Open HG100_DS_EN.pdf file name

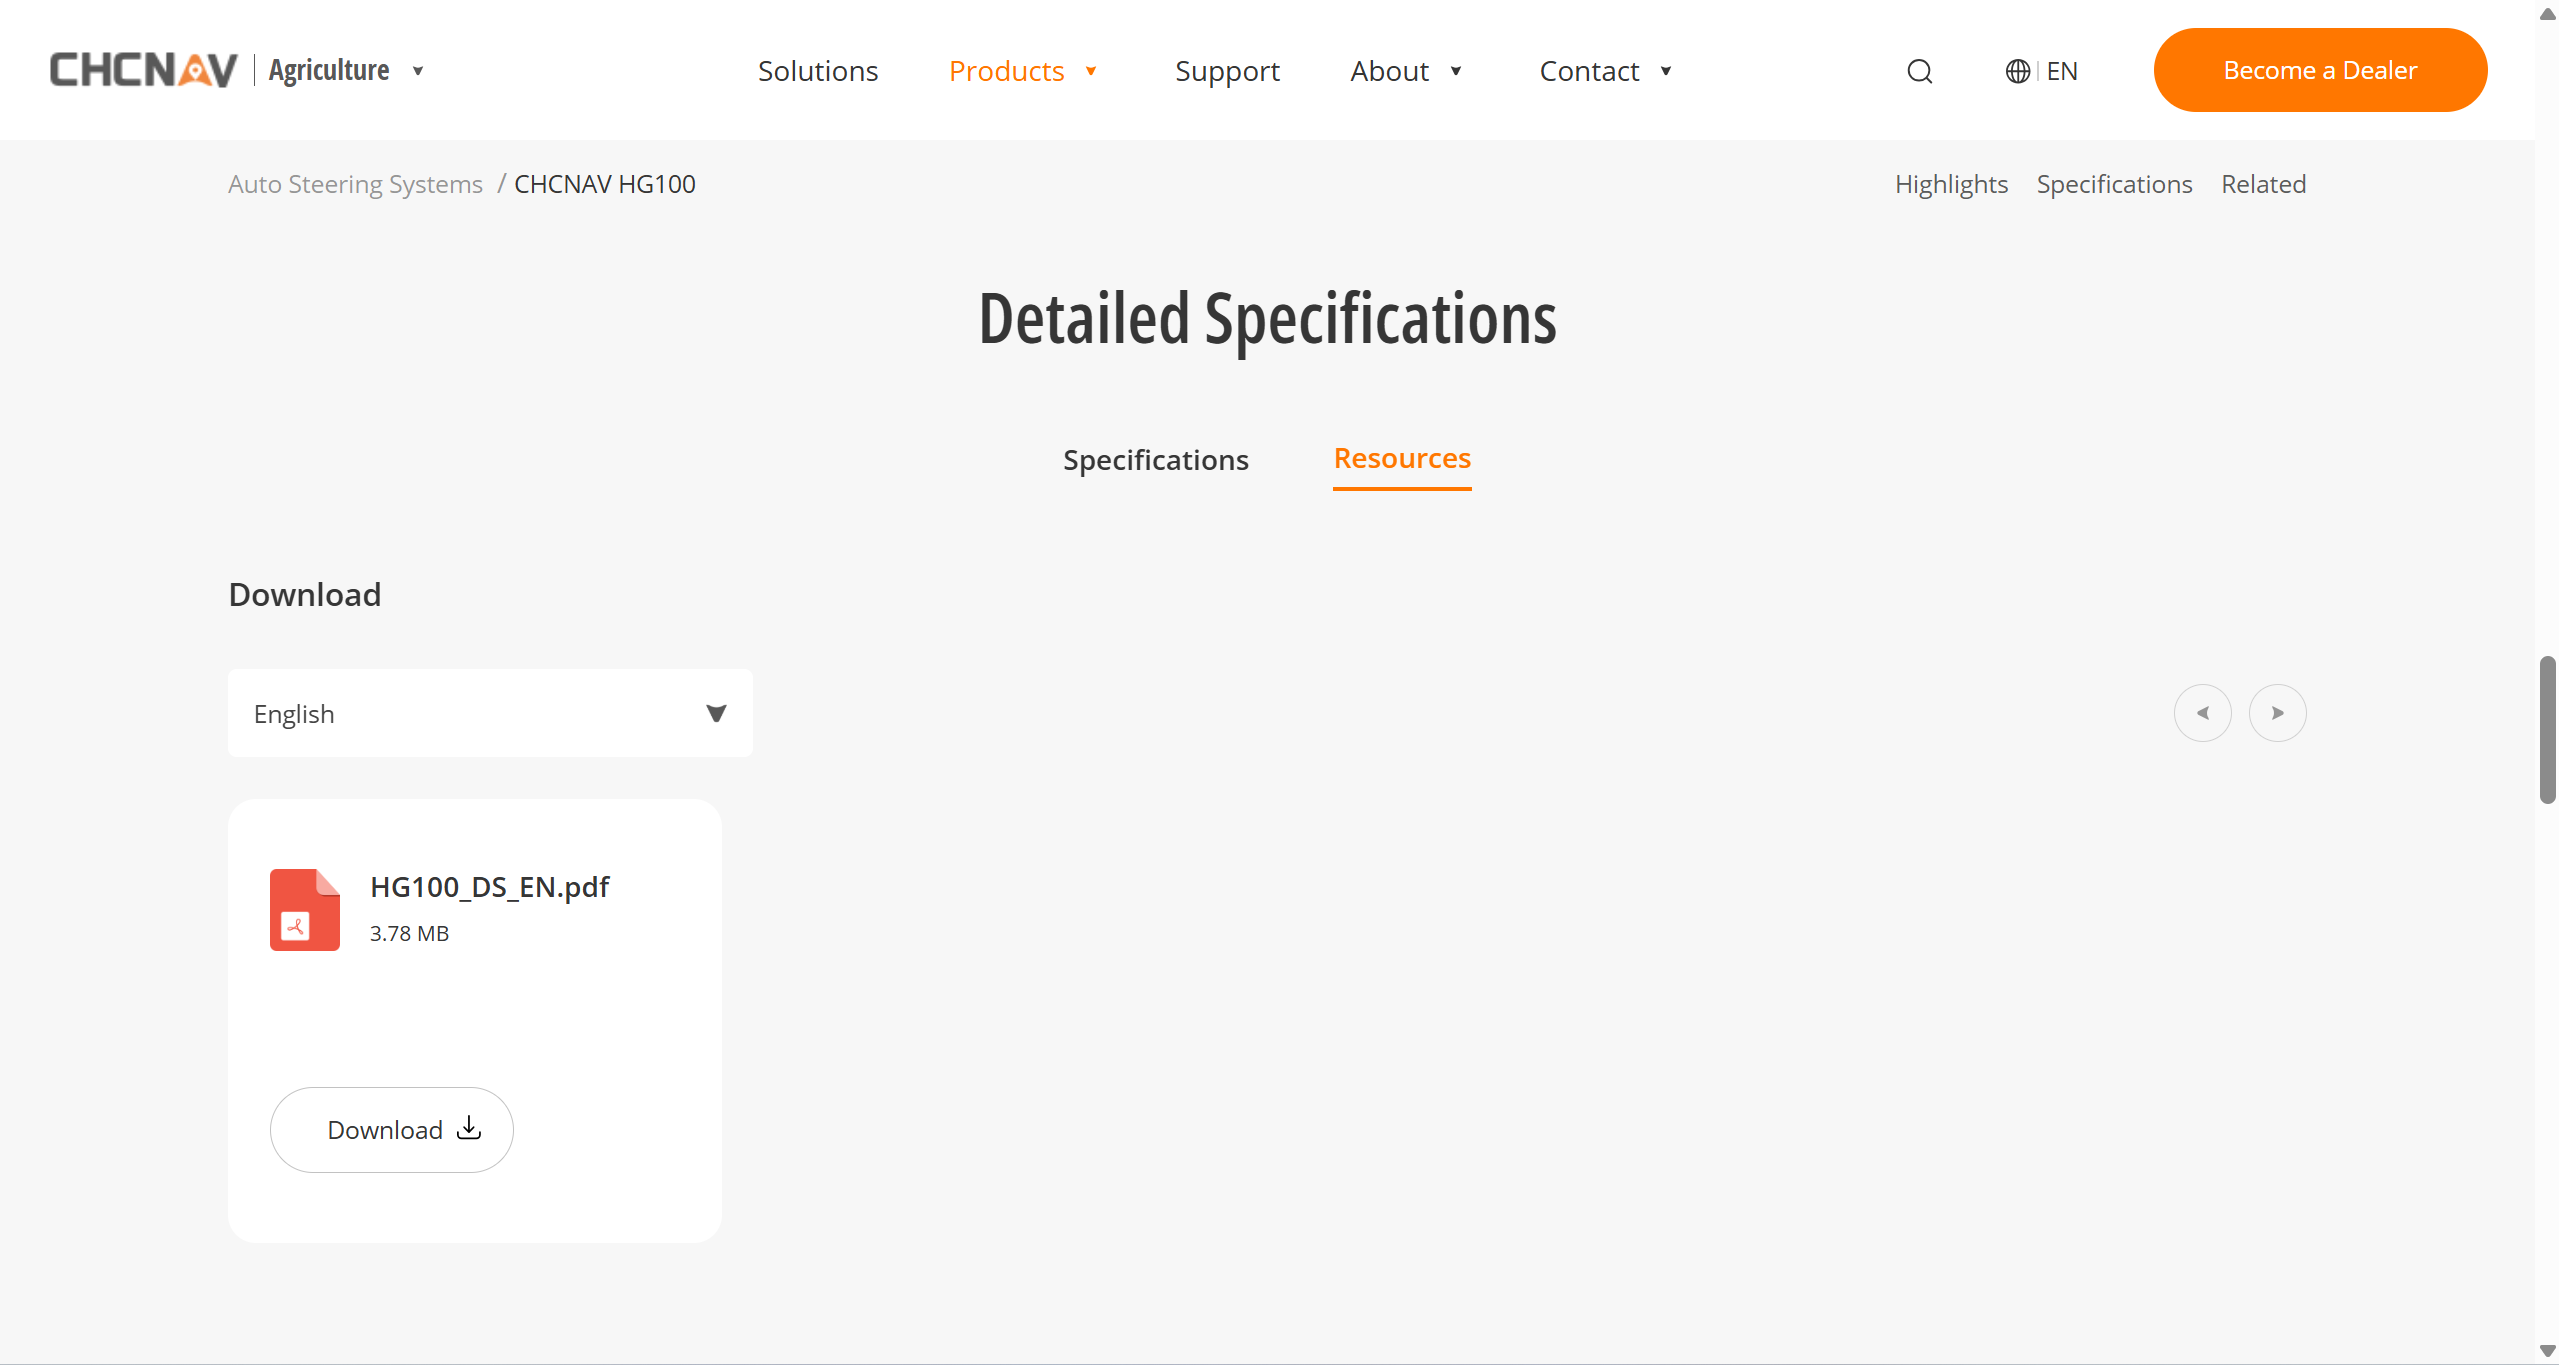(x=489, y=887)
